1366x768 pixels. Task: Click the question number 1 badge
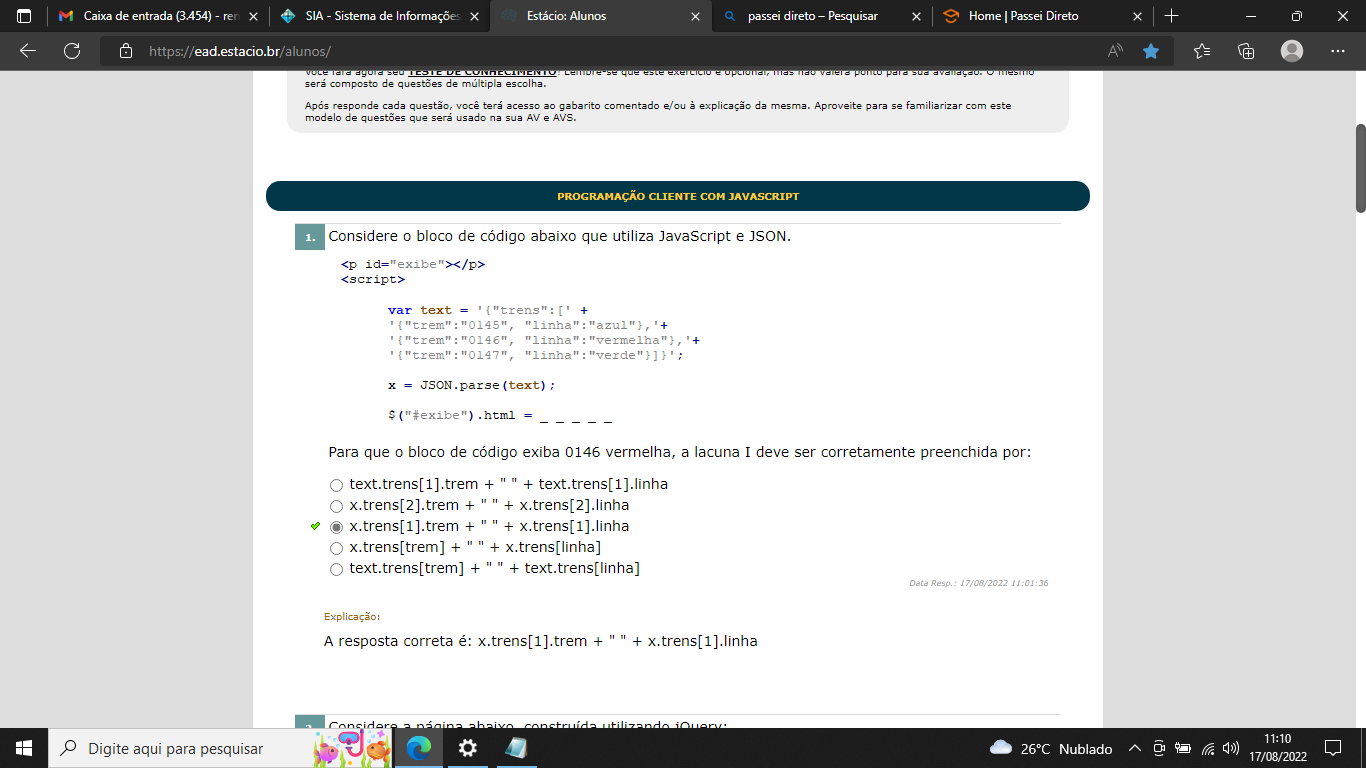tap(310, 237)
